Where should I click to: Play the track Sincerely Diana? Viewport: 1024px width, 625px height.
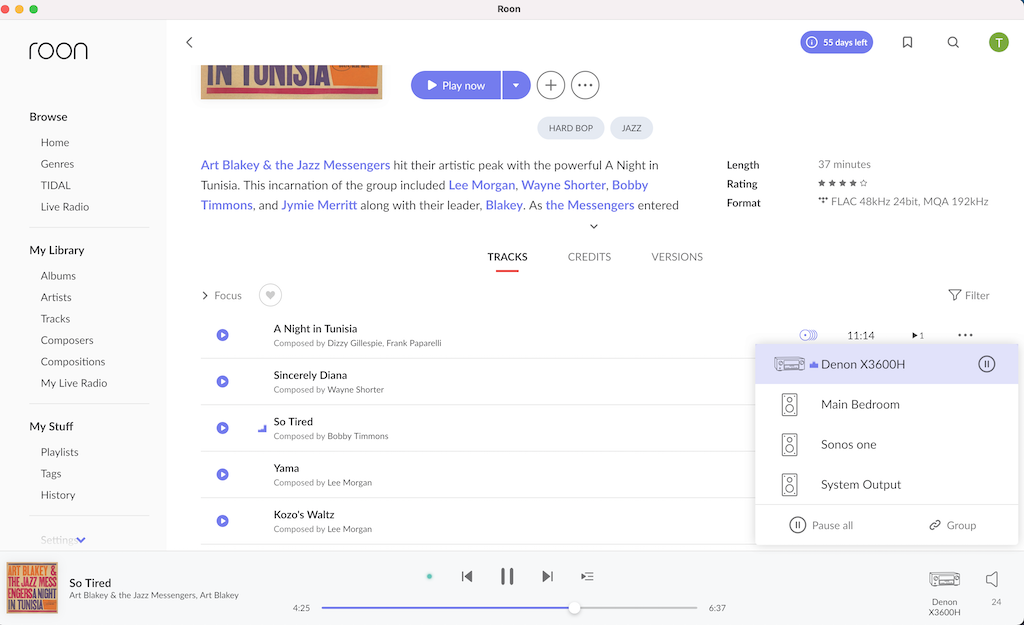coord(223,381)
